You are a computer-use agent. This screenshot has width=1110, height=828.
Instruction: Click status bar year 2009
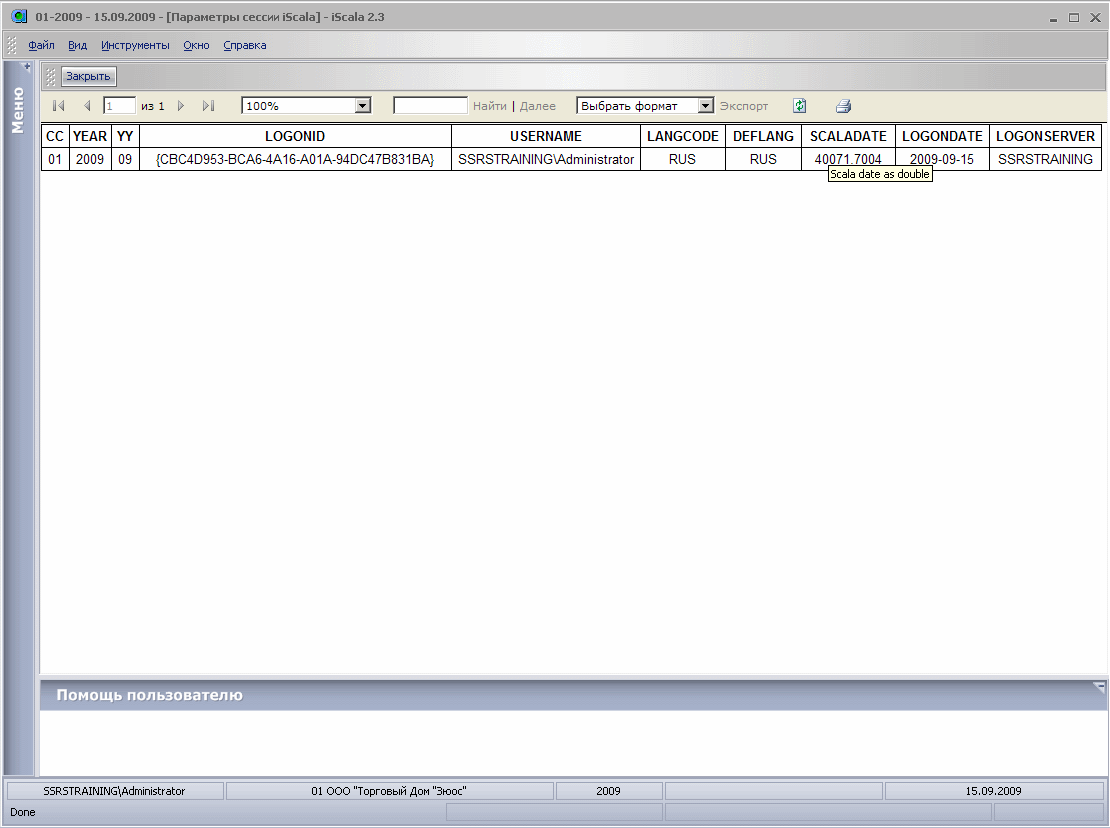click(x=608, y=791)
